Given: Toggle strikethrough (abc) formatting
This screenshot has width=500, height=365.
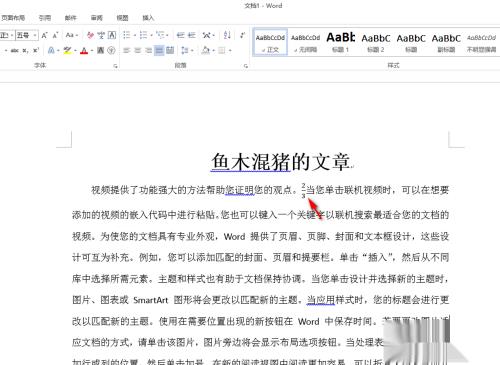Looking at the screenshot, I should tap(14, 51).
